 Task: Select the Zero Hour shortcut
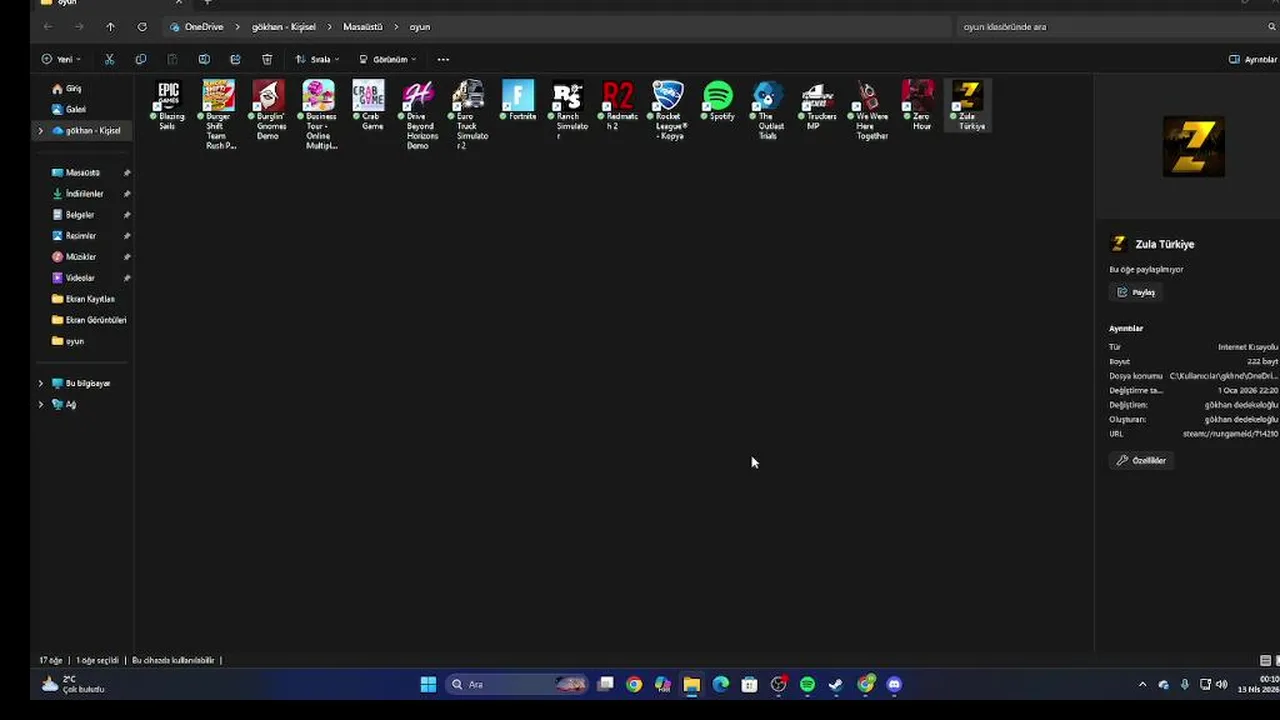tap(918, 106)
